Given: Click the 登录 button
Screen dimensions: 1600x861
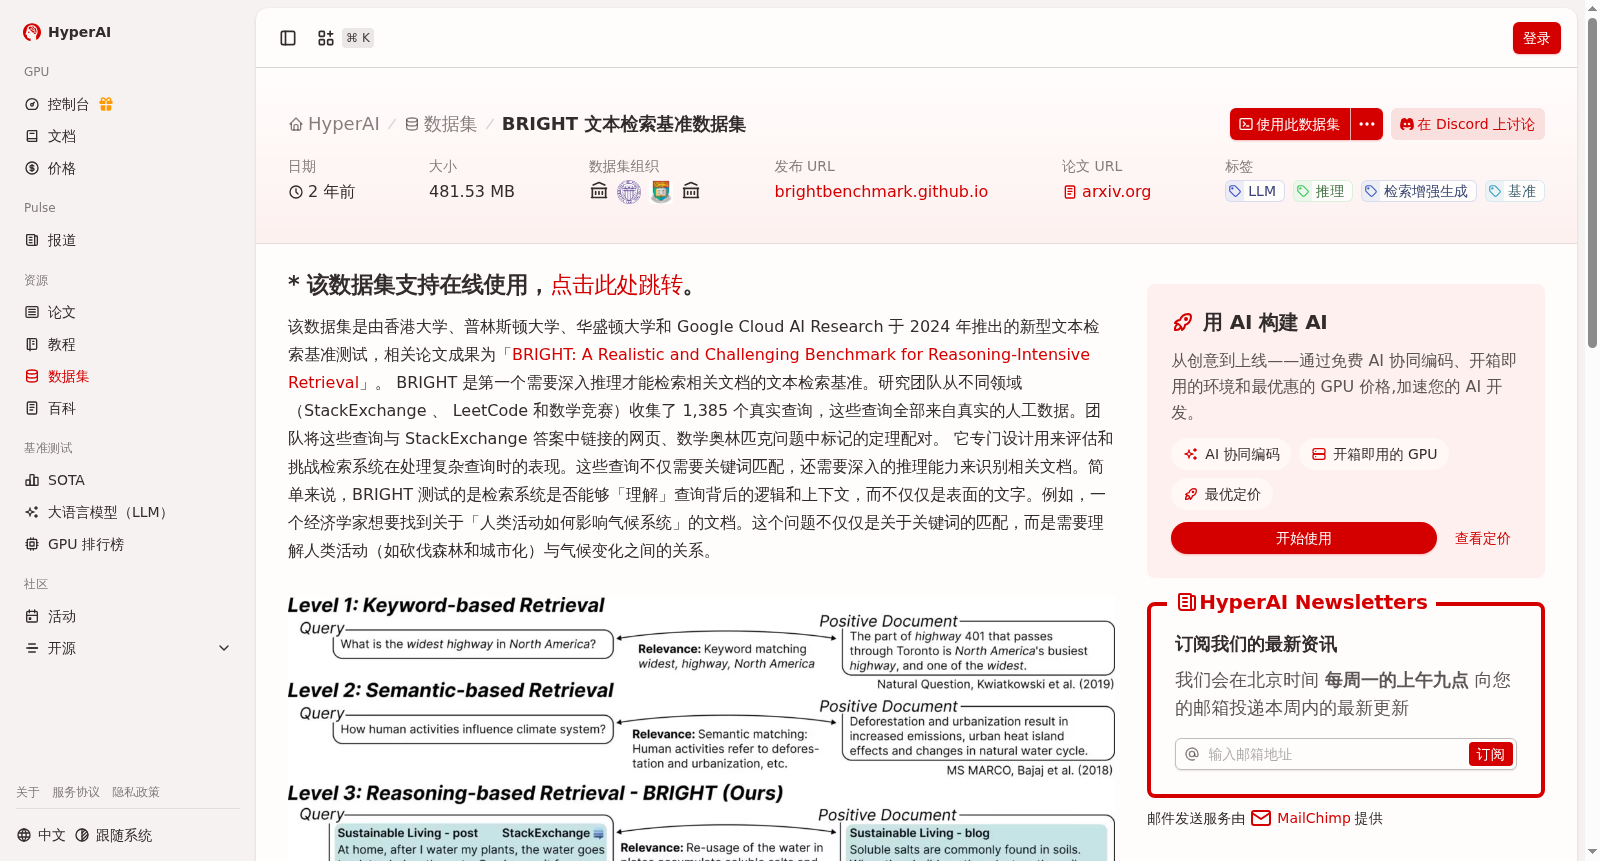Looking at the screenshot, I should tap(1536, 38).
